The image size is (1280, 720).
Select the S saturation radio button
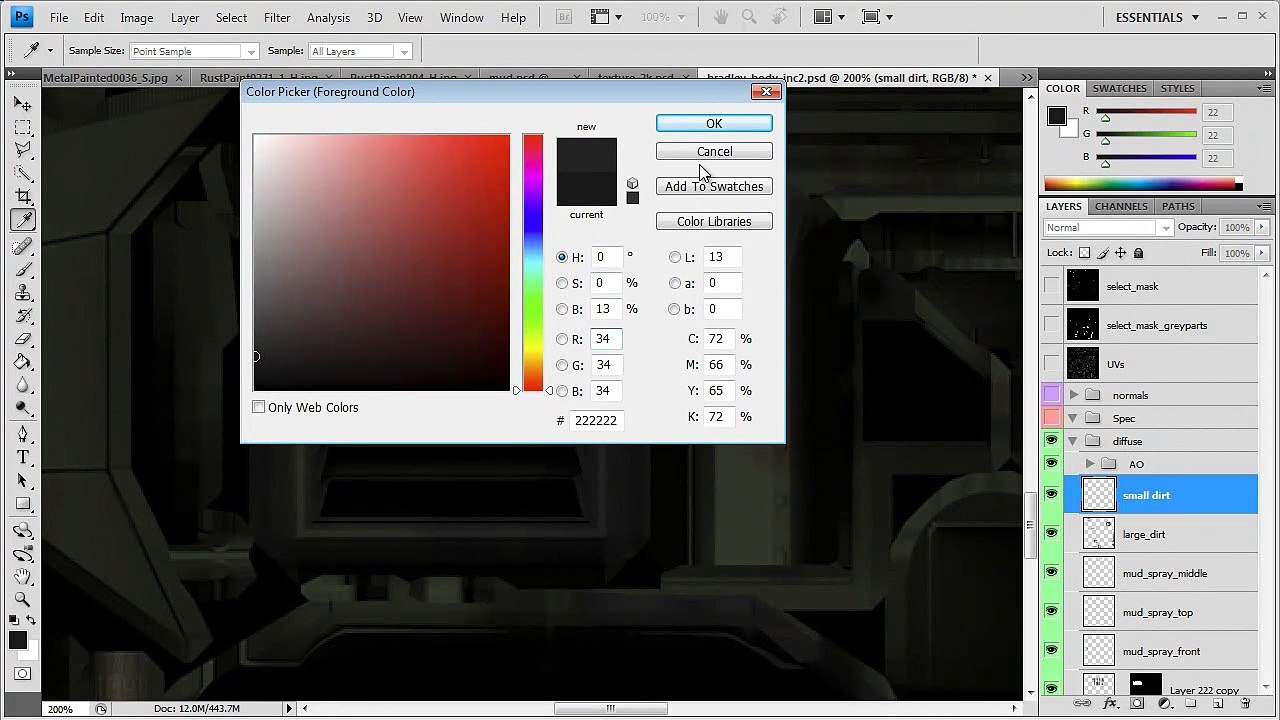coord(562,283)
